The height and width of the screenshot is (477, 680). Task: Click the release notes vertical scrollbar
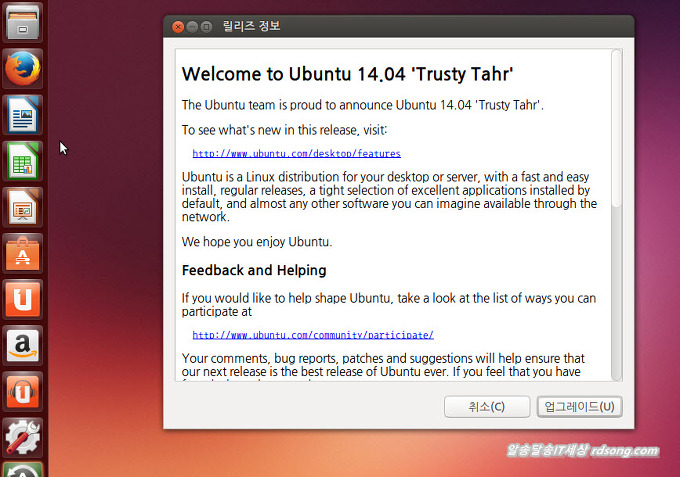(616, 130)
